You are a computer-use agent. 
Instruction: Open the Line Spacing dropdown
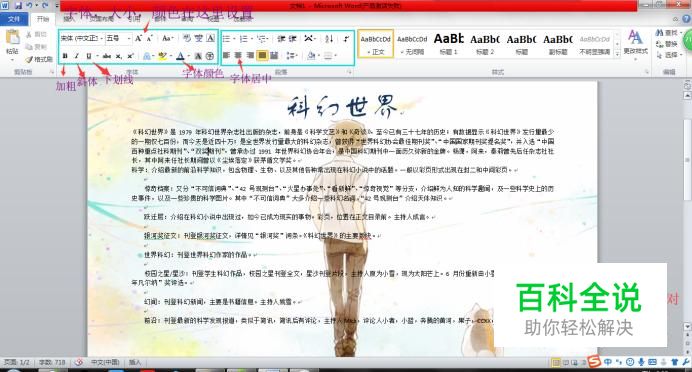click(292, 56)
